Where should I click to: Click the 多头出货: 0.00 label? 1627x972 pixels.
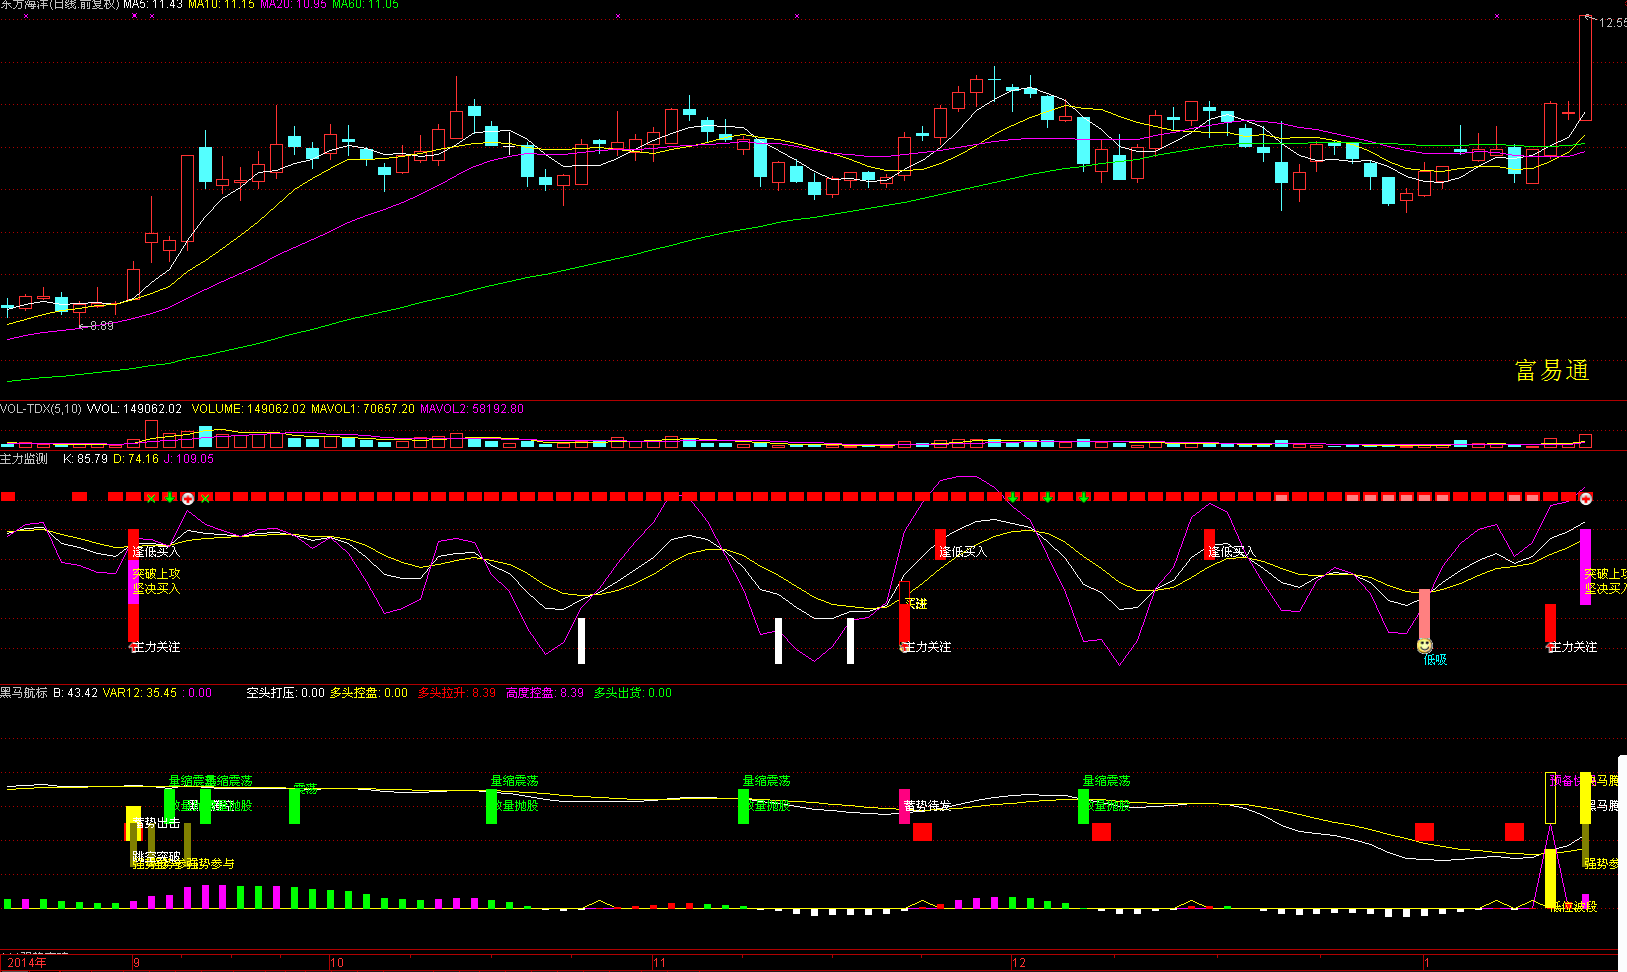point(633,693)
